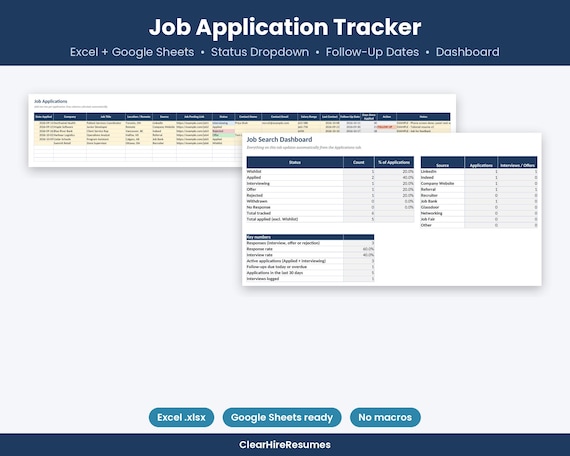Click the Location / Remote column header

tap(139, 117)
